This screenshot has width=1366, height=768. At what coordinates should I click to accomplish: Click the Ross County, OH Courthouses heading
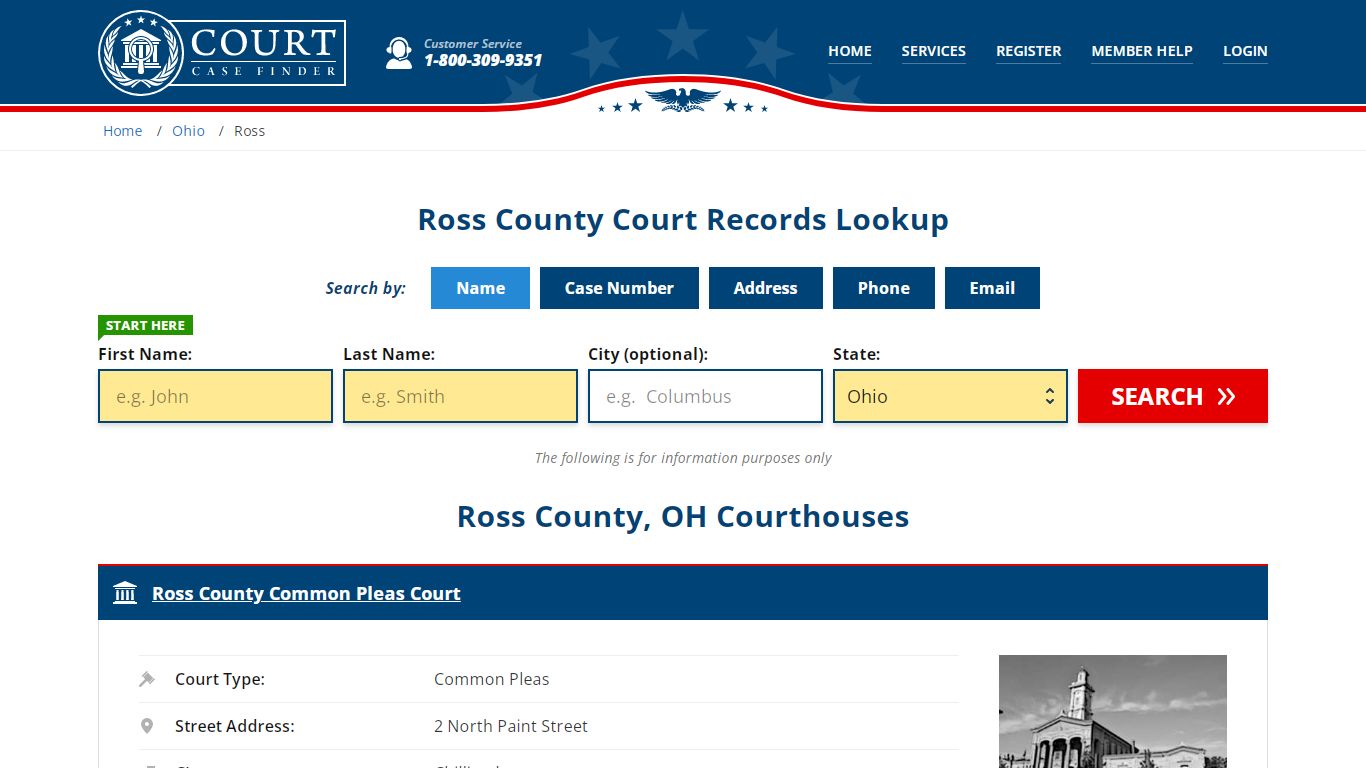(683, 516)
